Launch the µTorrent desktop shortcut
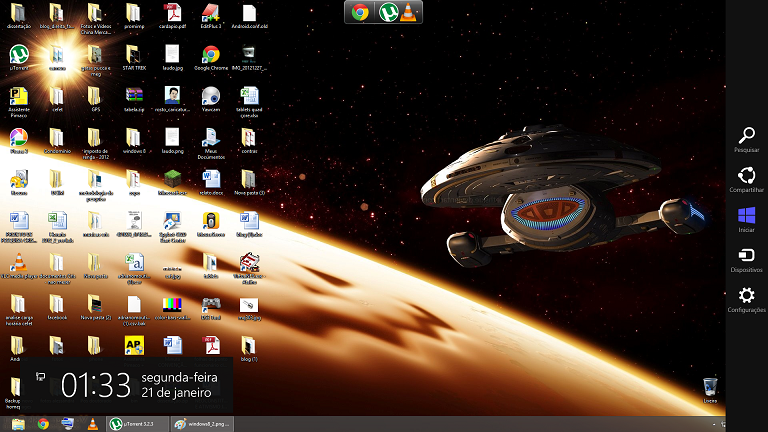 [x=19, y=58]
